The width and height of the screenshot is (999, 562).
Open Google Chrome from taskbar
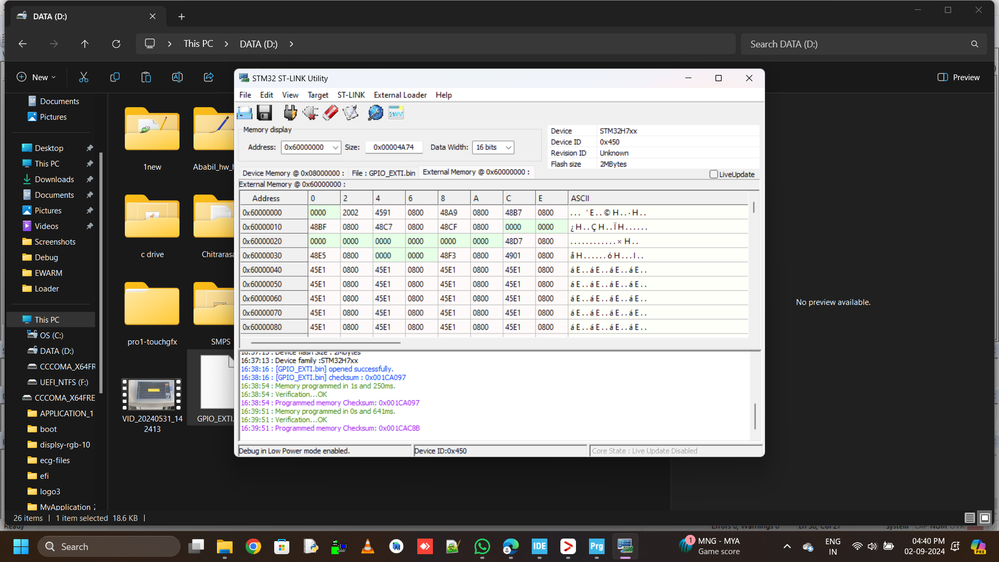(253, 547)
